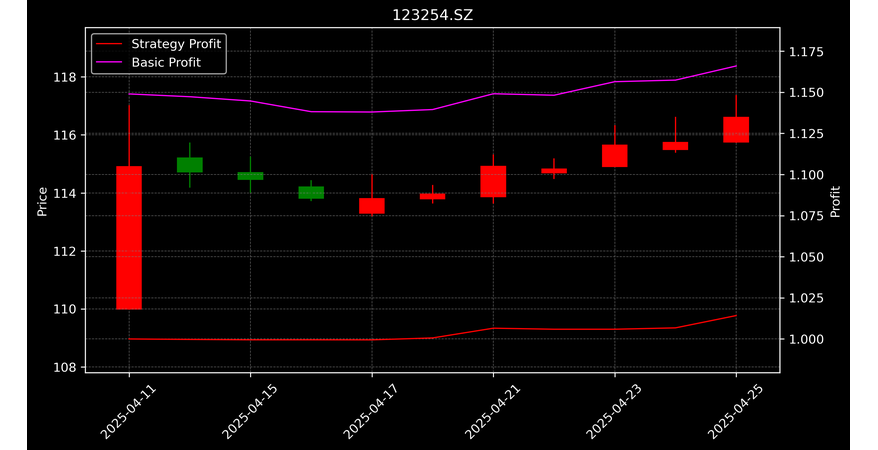The width and height of the screenshot is (878, 450).
Task: Click the profit tick 1.075
Action: coord(806,216)
